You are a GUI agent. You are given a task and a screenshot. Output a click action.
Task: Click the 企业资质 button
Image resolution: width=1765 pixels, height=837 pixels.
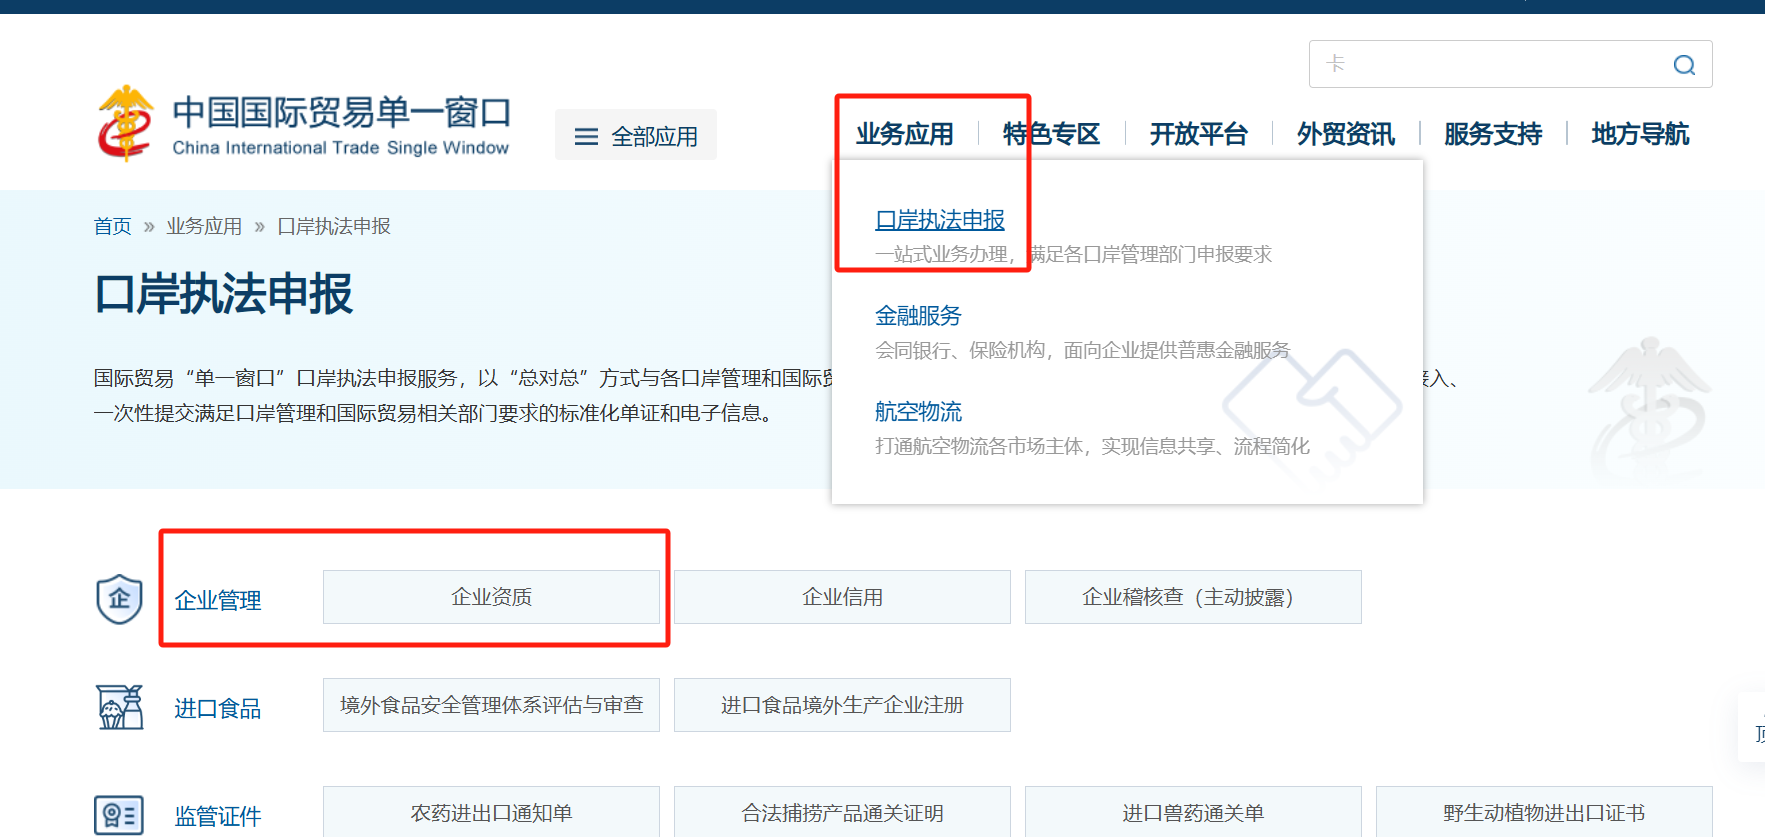coord(491,597)
